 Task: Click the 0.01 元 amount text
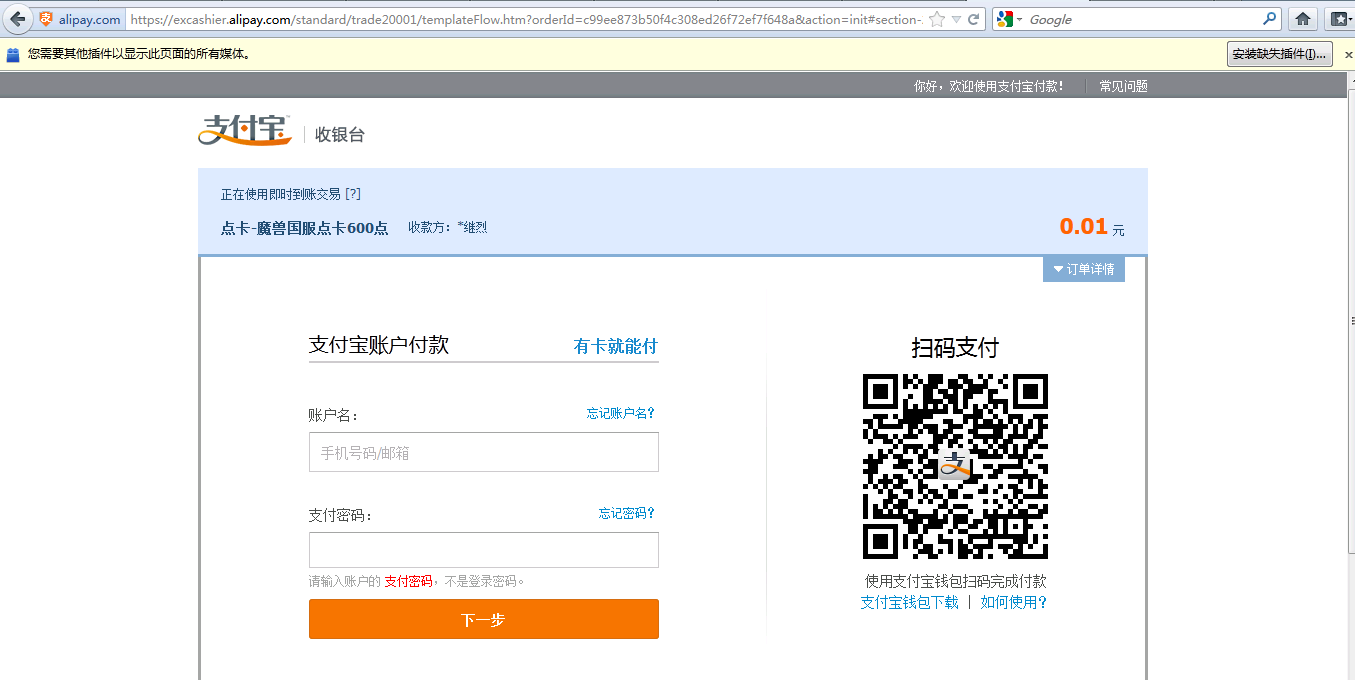(x=1092, y=227)
